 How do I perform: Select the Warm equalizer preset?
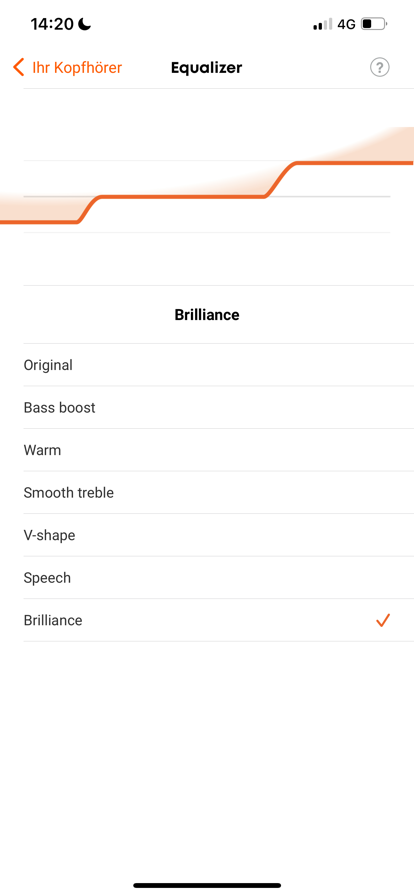click(218, 450)
